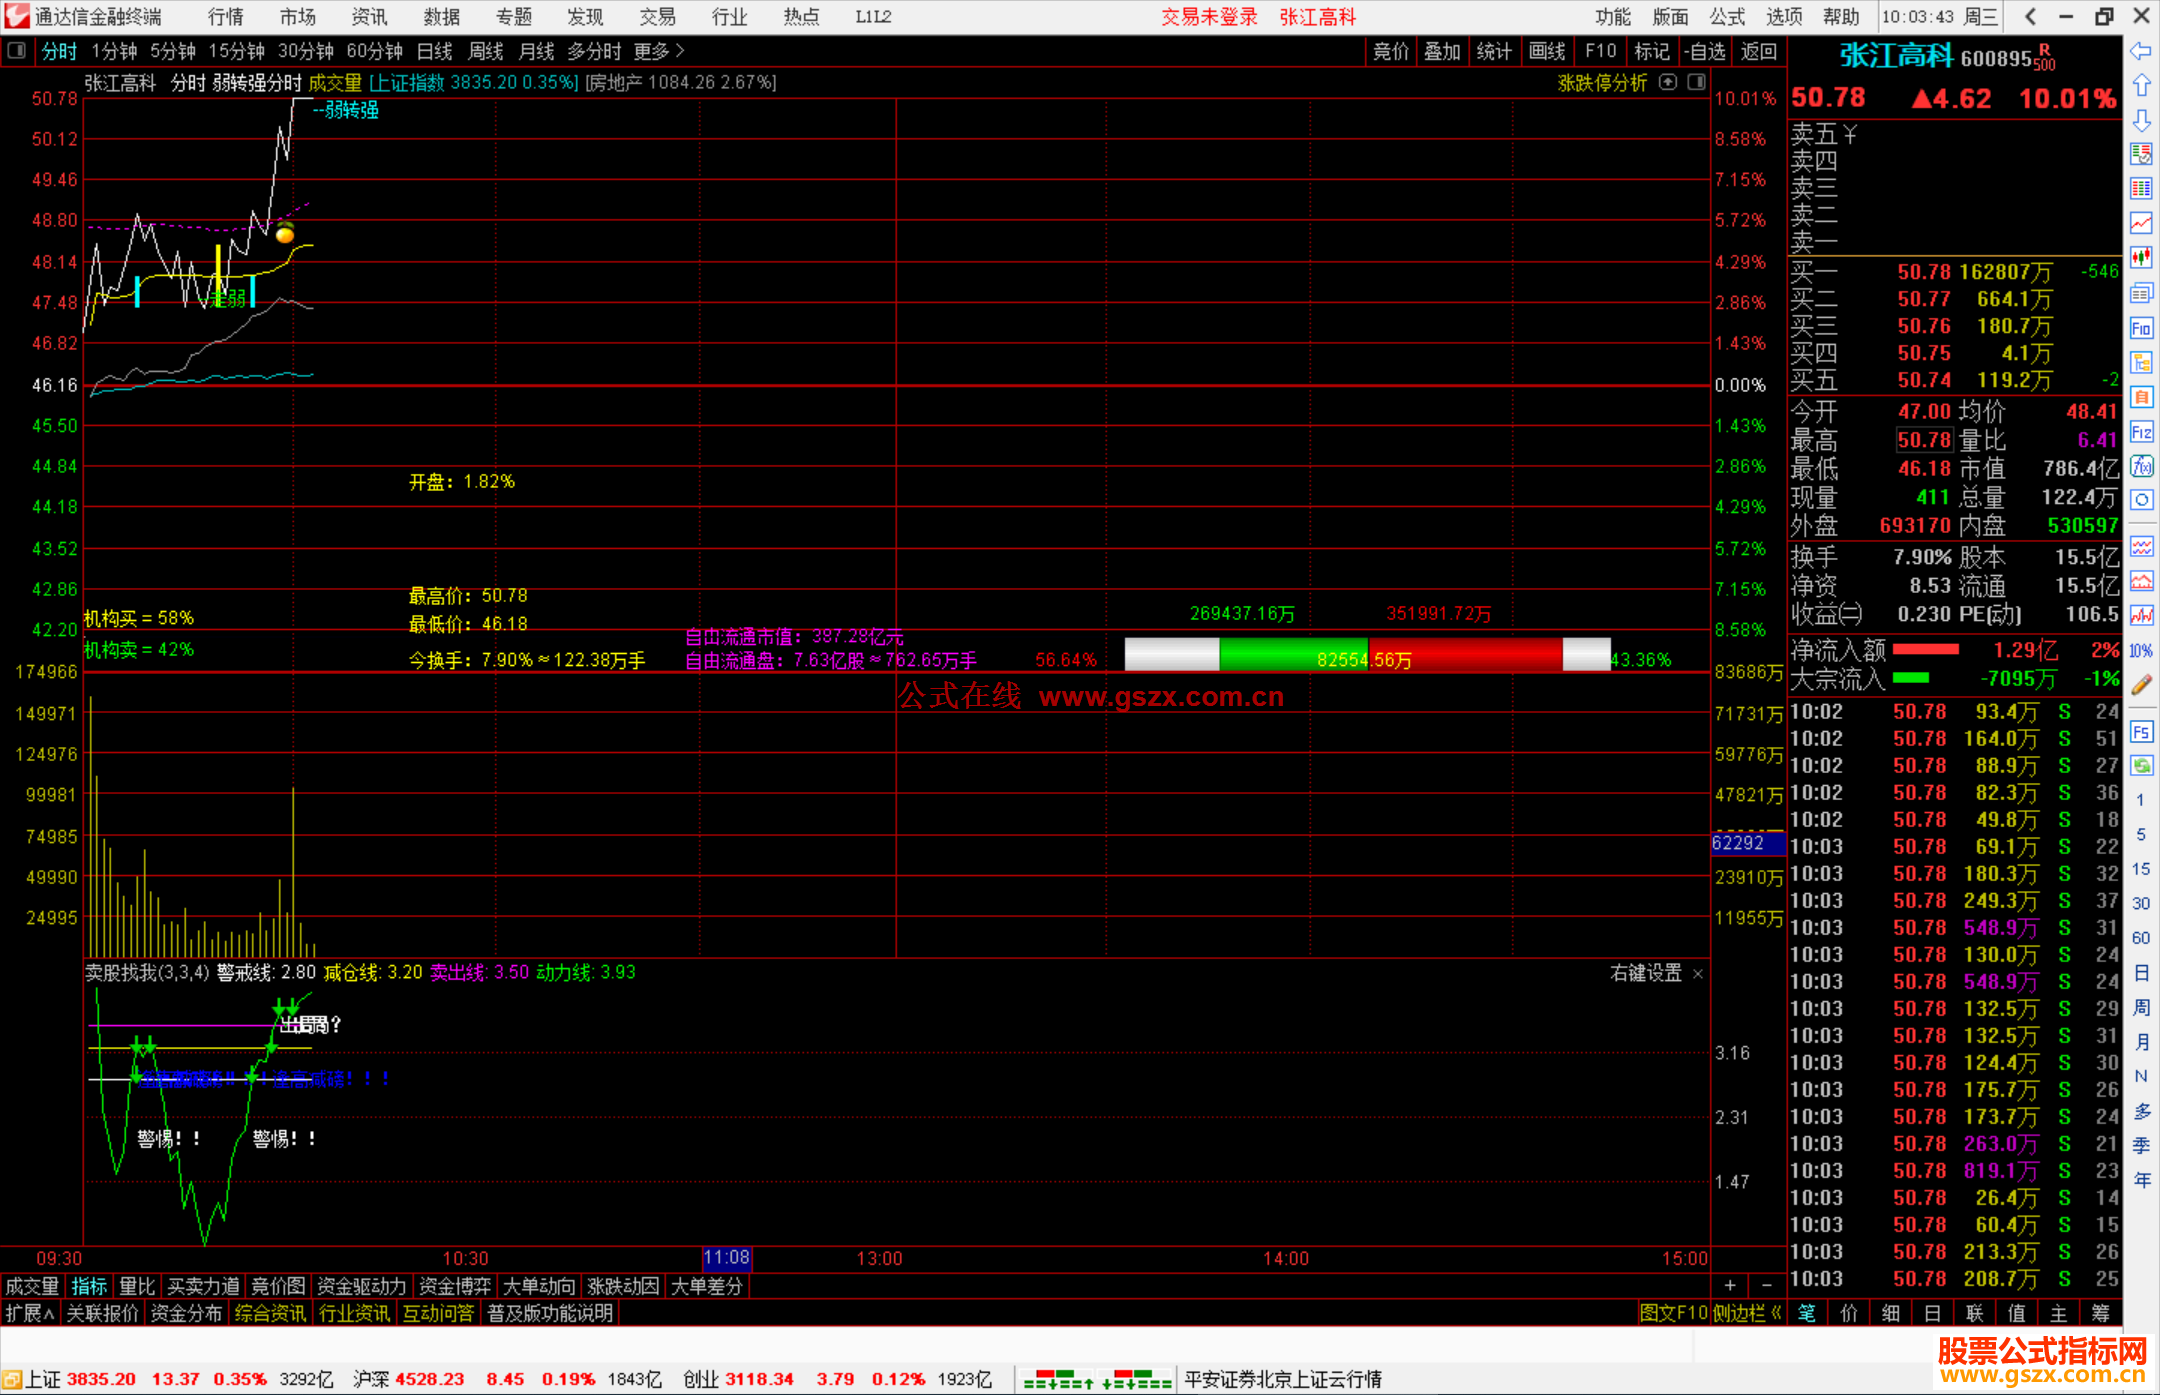
Task: Open the colored quote table icon
Action: click(2141, 188)
